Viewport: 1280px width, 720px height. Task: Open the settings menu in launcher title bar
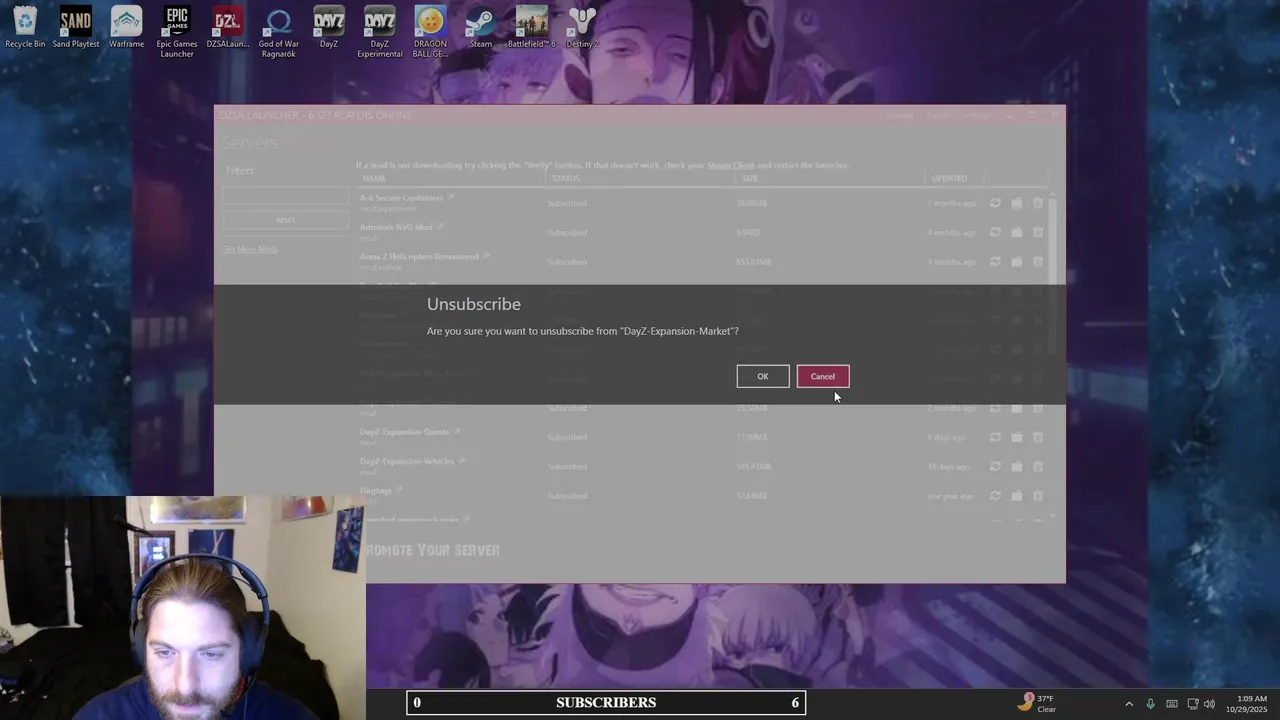(976, 115)
